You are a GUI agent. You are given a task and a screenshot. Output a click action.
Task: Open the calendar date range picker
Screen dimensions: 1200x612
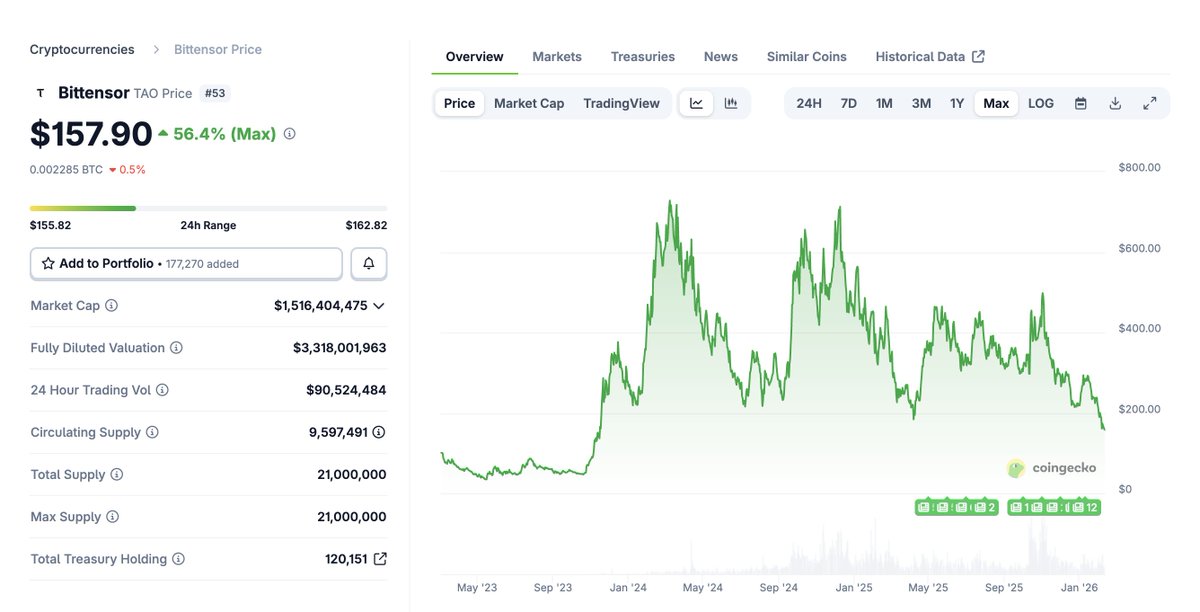click(x=1081, y=103)
